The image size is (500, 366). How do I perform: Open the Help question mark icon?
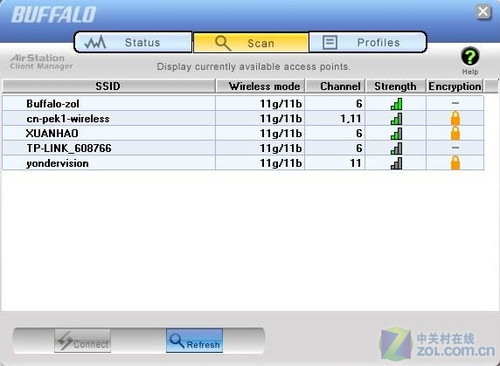(470, 56)
